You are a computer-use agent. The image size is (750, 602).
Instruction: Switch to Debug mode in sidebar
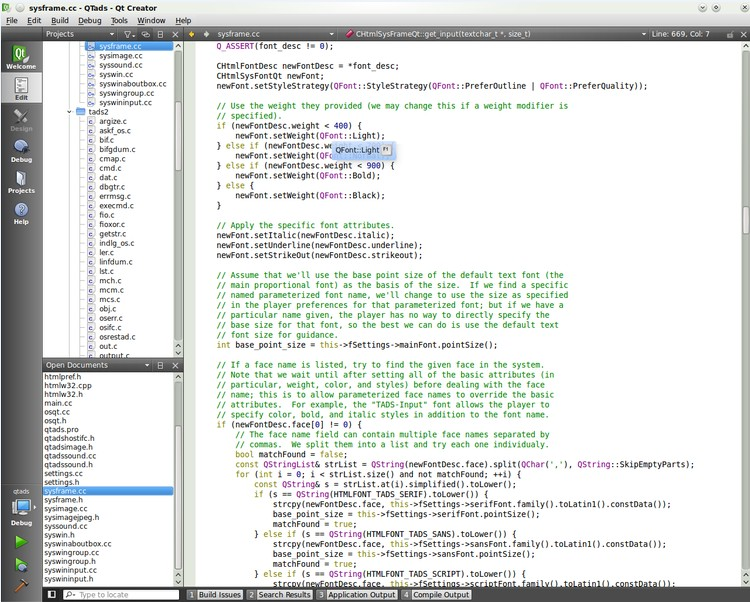click(x=21, y=151)
